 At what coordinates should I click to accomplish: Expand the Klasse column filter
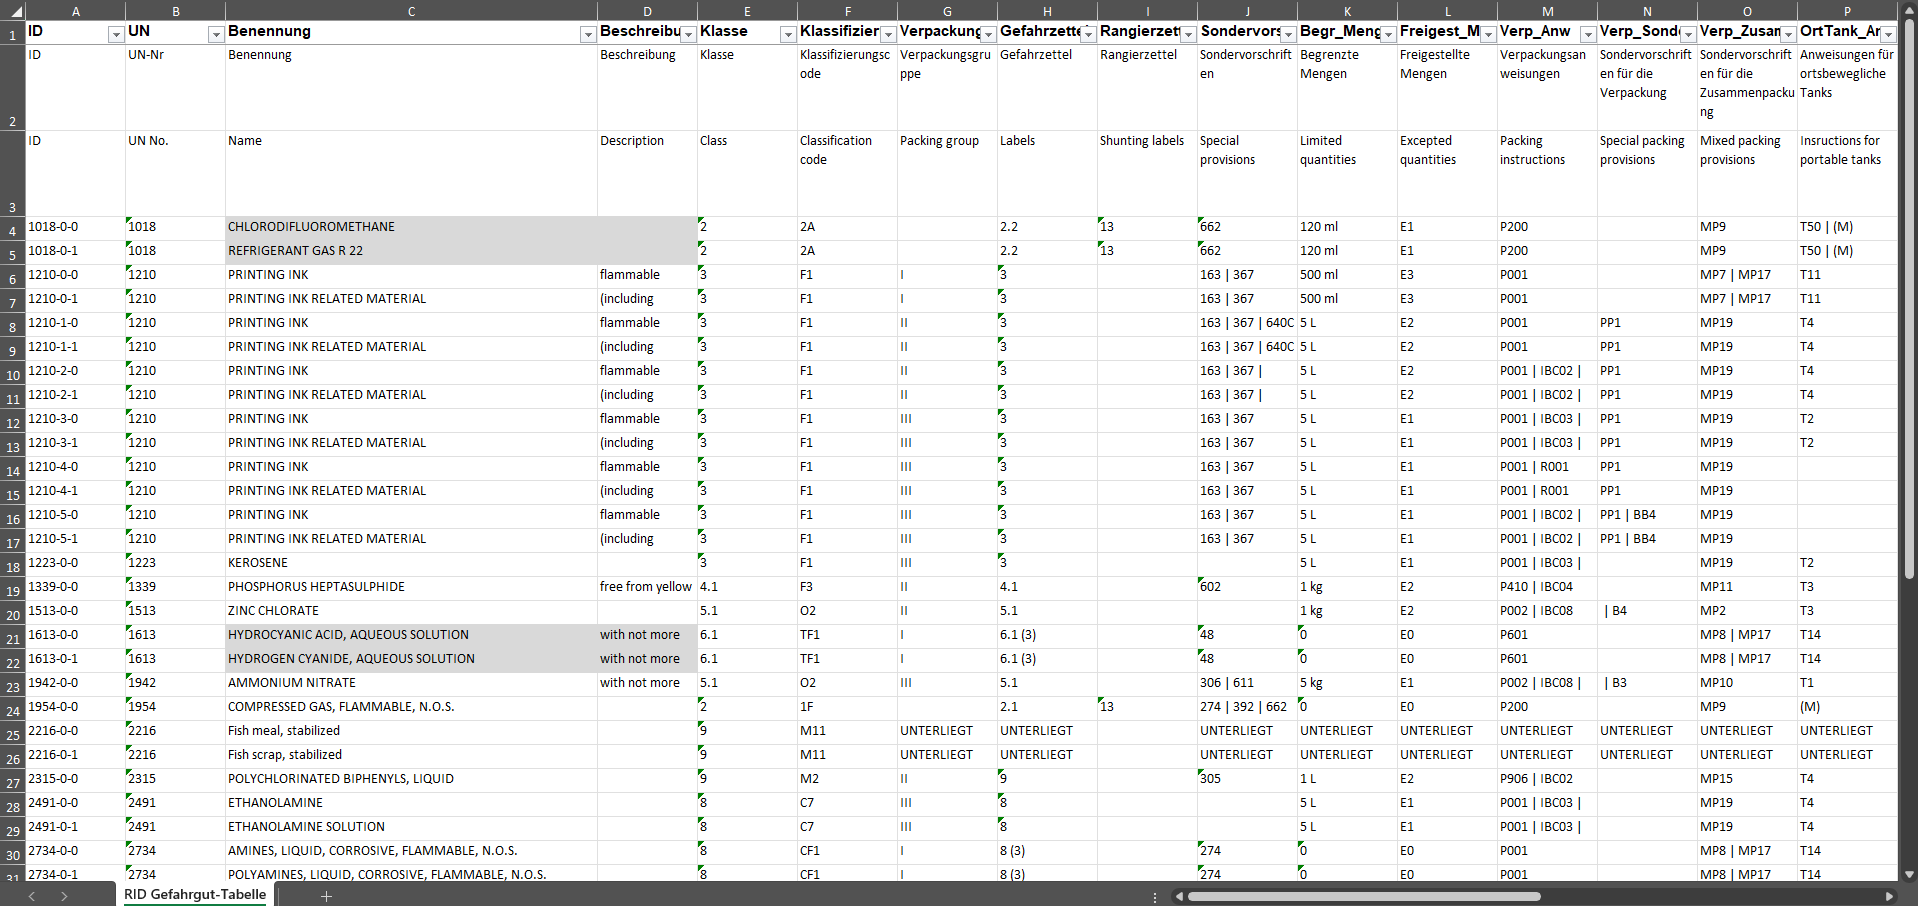(787, 34)
